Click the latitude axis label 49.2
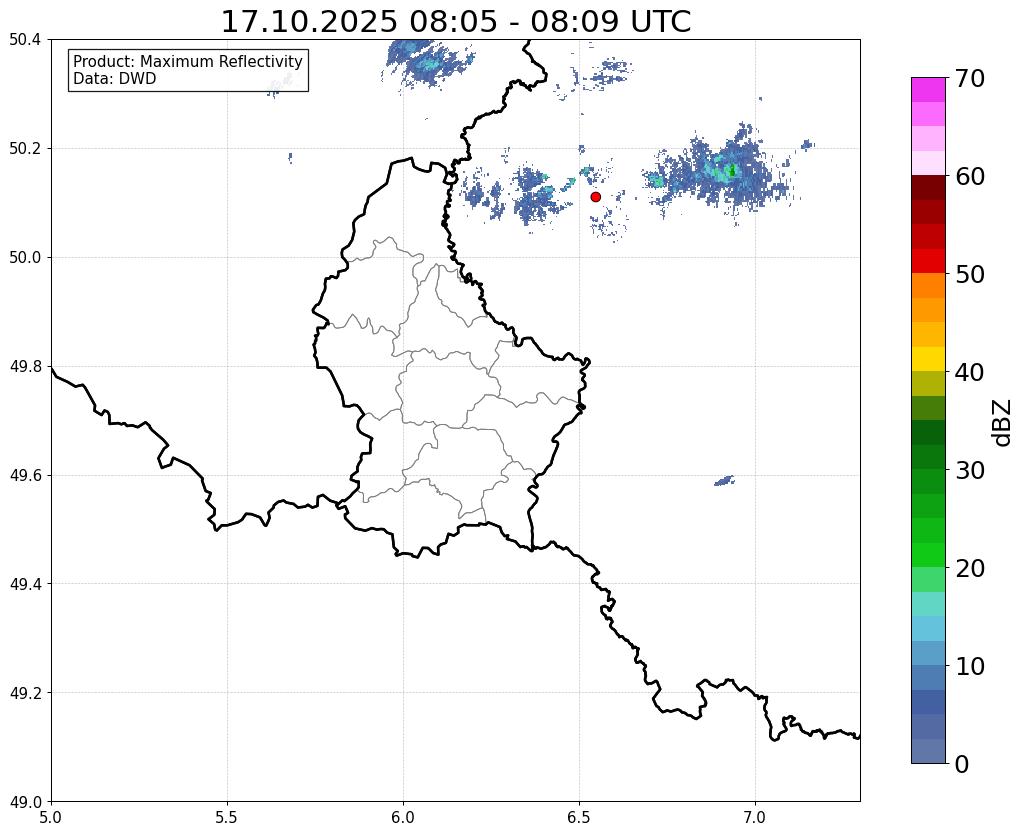Viewport: 1023px width, 834px height. (25, 693)
